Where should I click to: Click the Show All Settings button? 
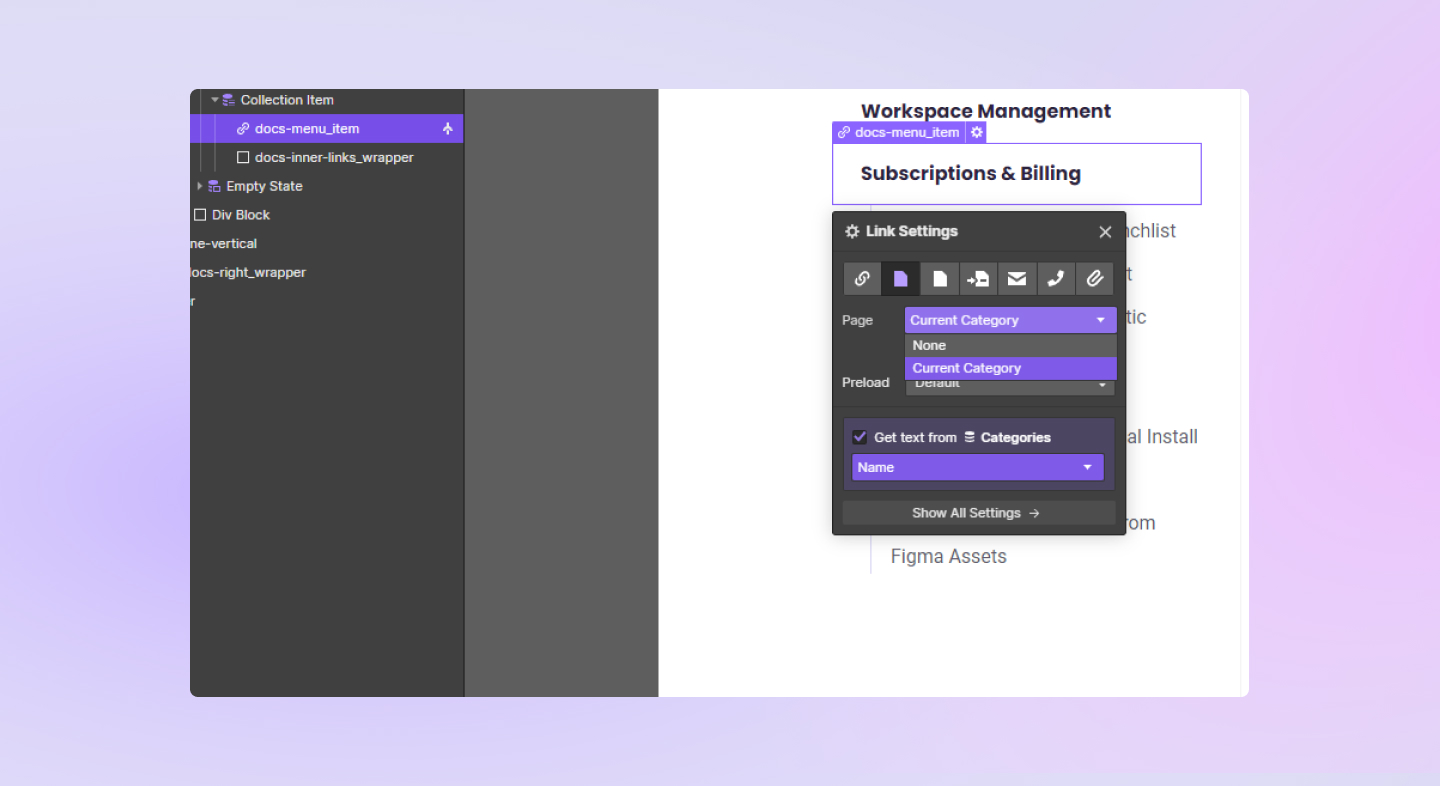[x=977, y=513]
